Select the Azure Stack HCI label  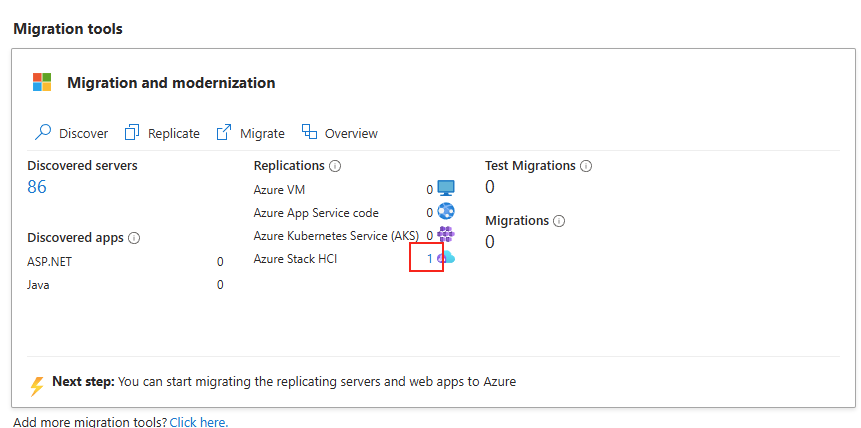295,259
